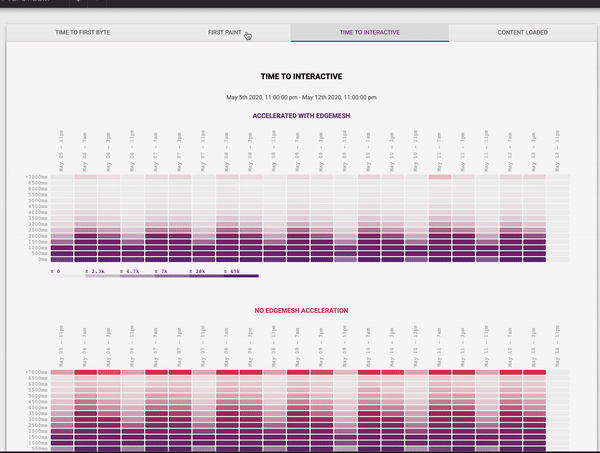Screen dimensions: 600x453
Task: Click the >7000ms cell for May 12 3pm, no-acceleration chart
Action: click(535, 372)
